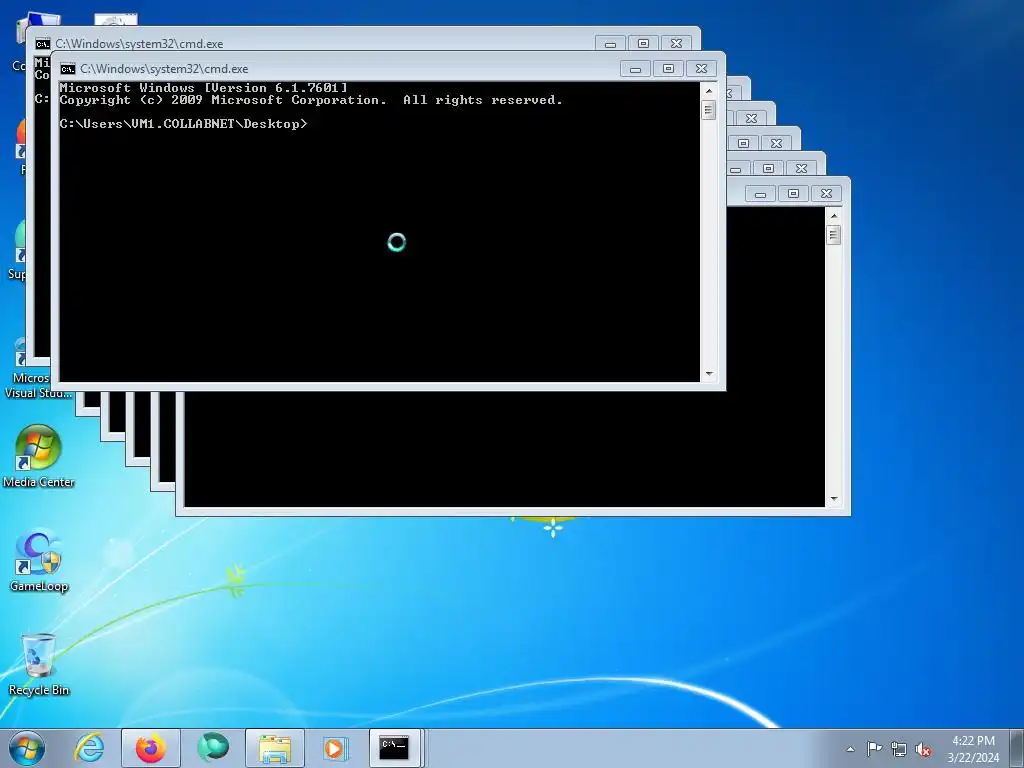Screen dimensions: 1024x768
Task: Open the muted volume tray icon
Action: 923,749
